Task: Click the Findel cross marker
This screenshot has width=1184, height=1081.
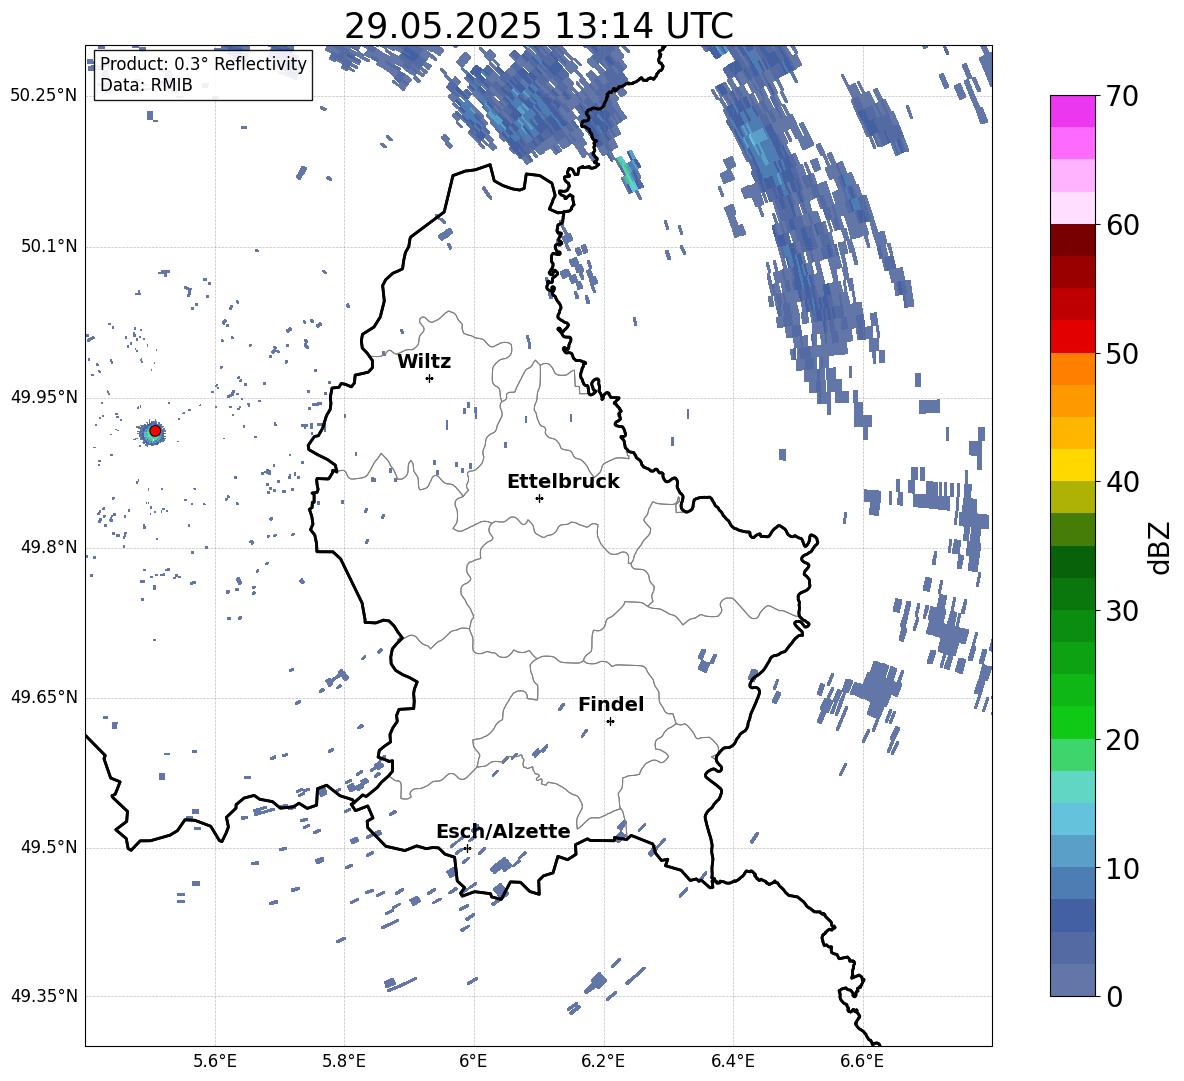Action: tap(610, 722)
